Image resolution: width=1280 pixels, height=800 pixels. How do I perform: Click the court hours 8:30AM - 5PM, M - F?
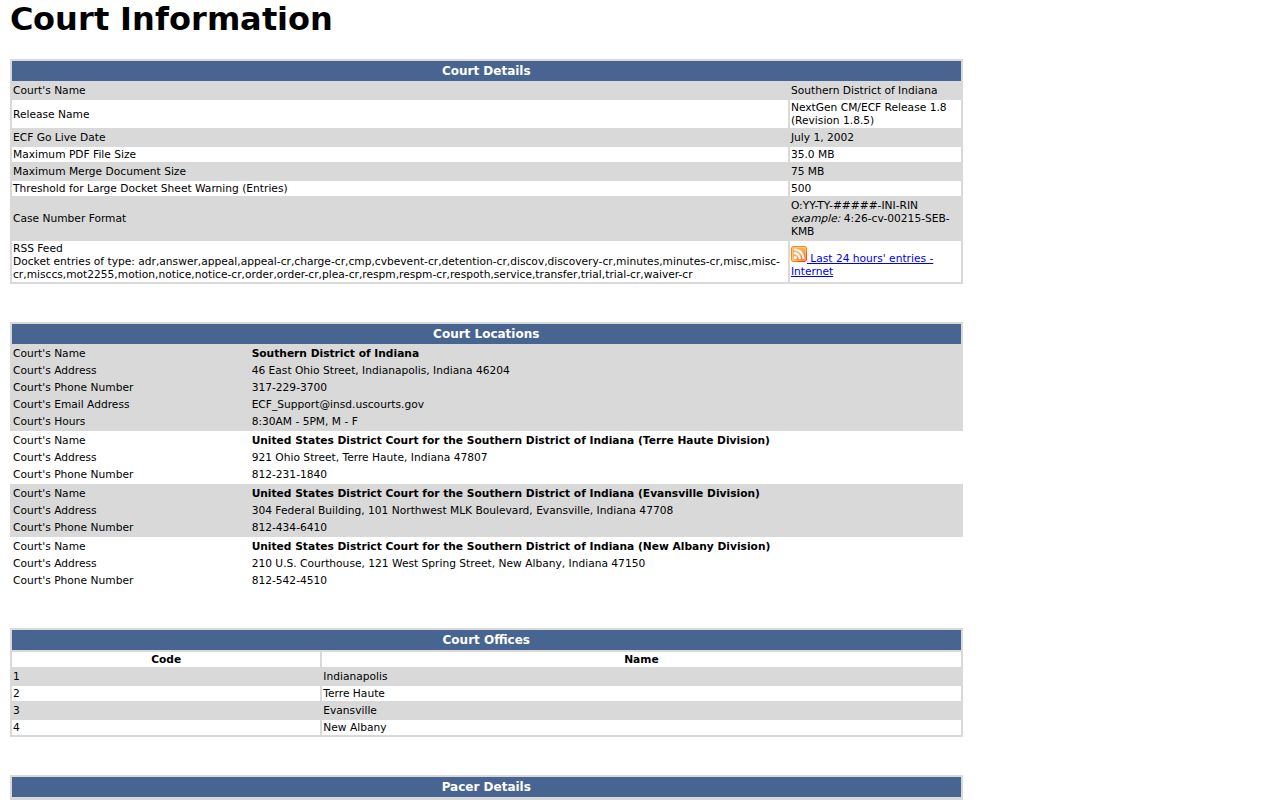pos(305,421)
